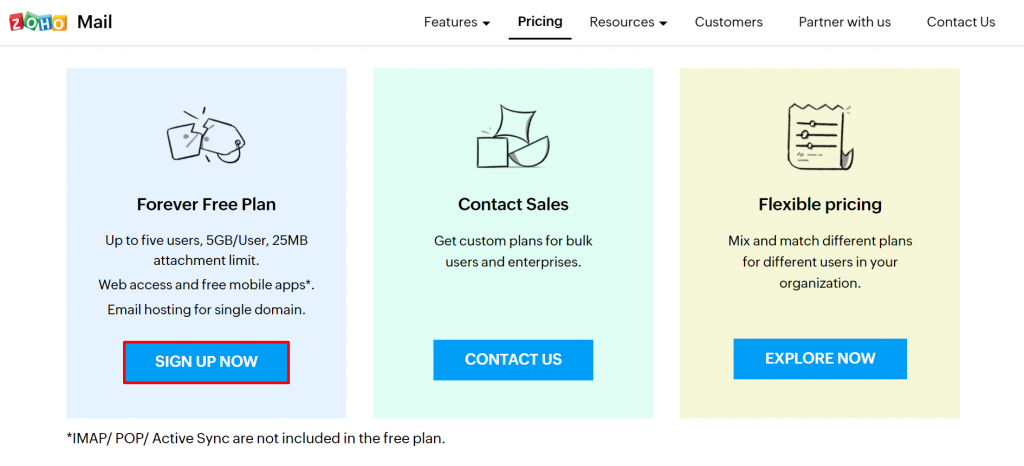Click the Contact Sales shapes illustration
The image size is (1024, 466).
pos(512,135)
